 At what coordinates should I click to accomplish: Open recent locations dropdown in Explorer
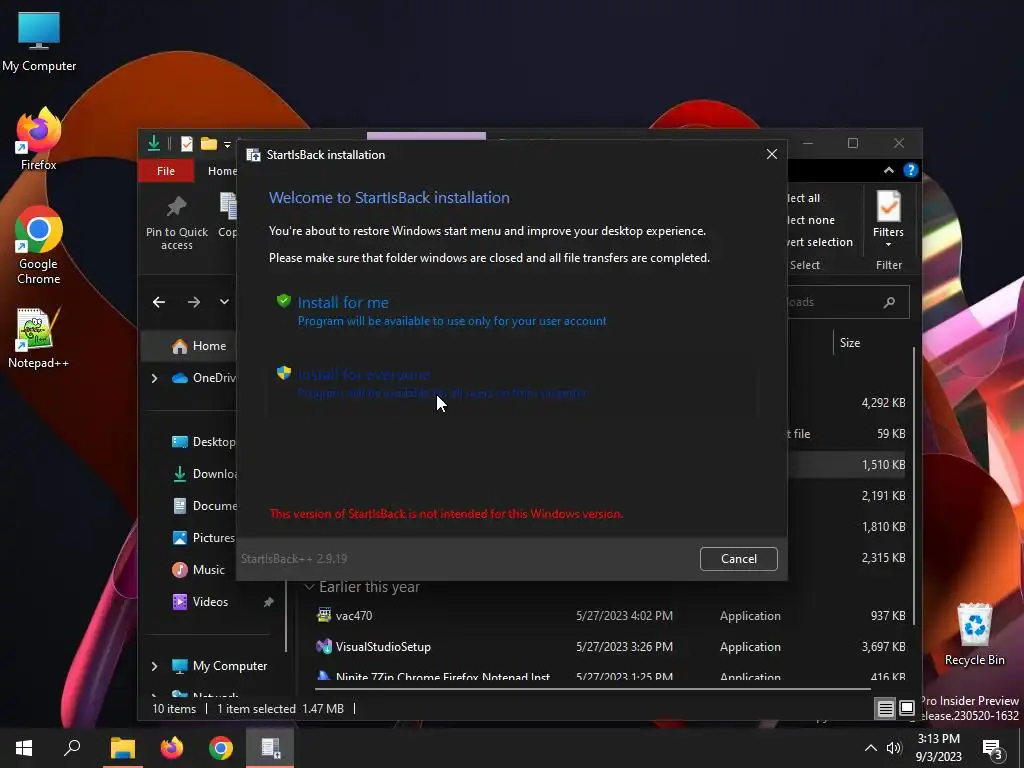pyautogui.click(x=224, y=302)
